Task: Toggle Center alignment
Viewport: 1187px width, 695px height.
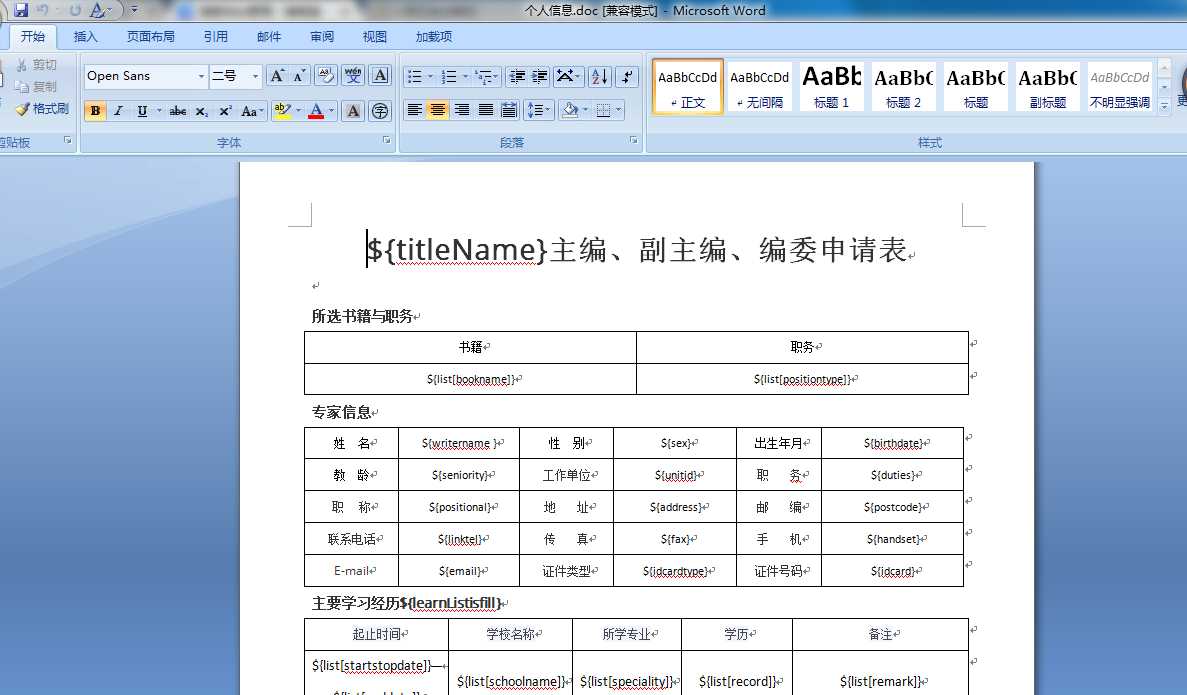Action: pos(438,111)
